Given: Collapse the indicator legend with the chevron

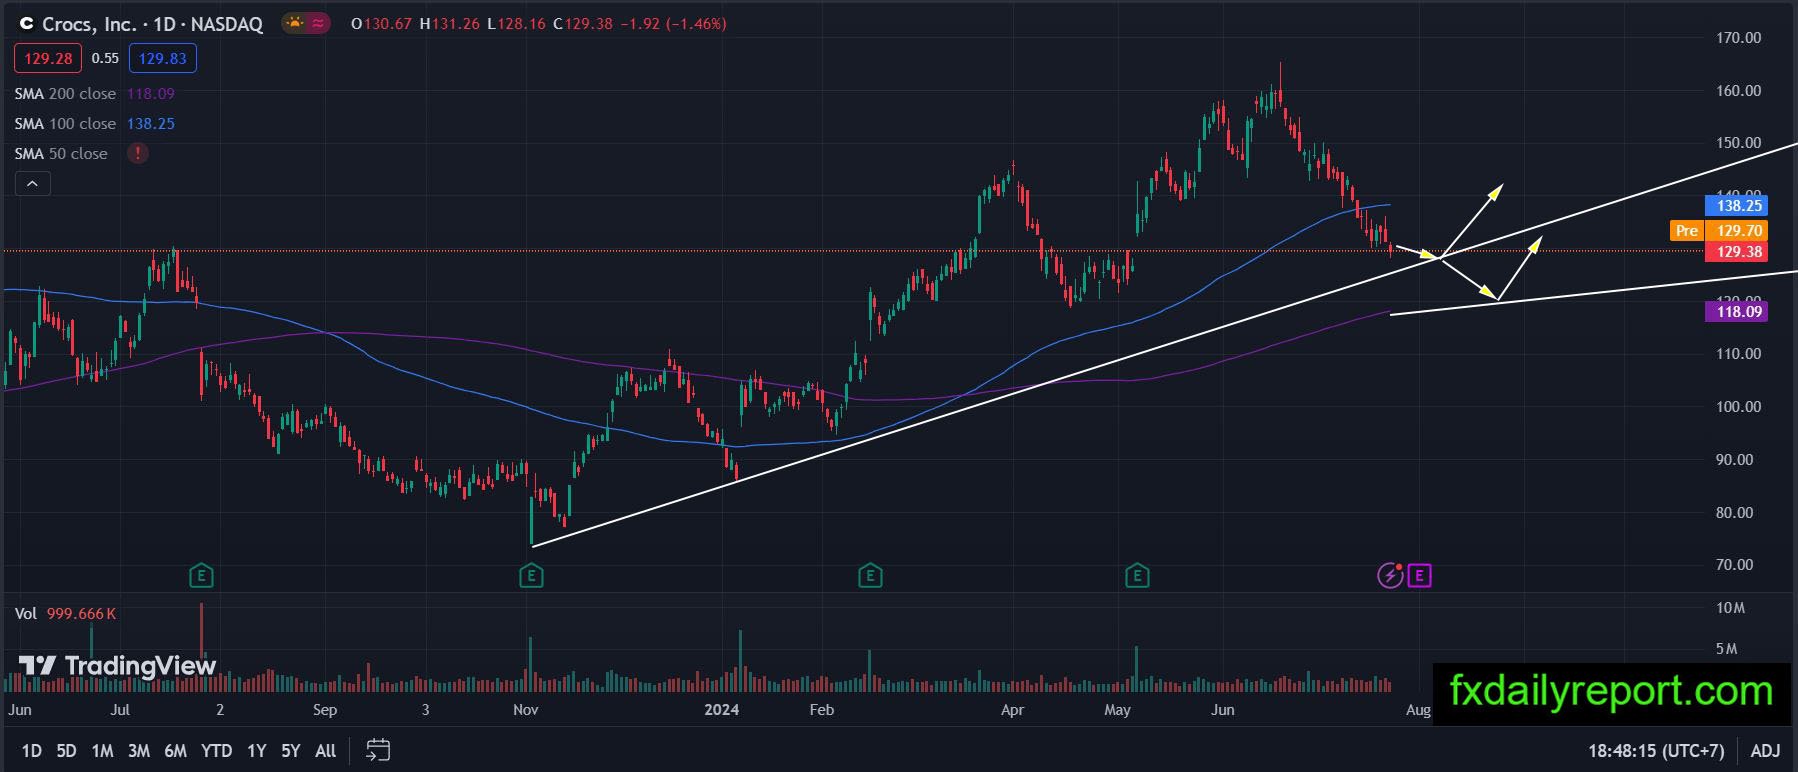Looking at the screenshot, I should pyautogui.click(x=32, y=184).
